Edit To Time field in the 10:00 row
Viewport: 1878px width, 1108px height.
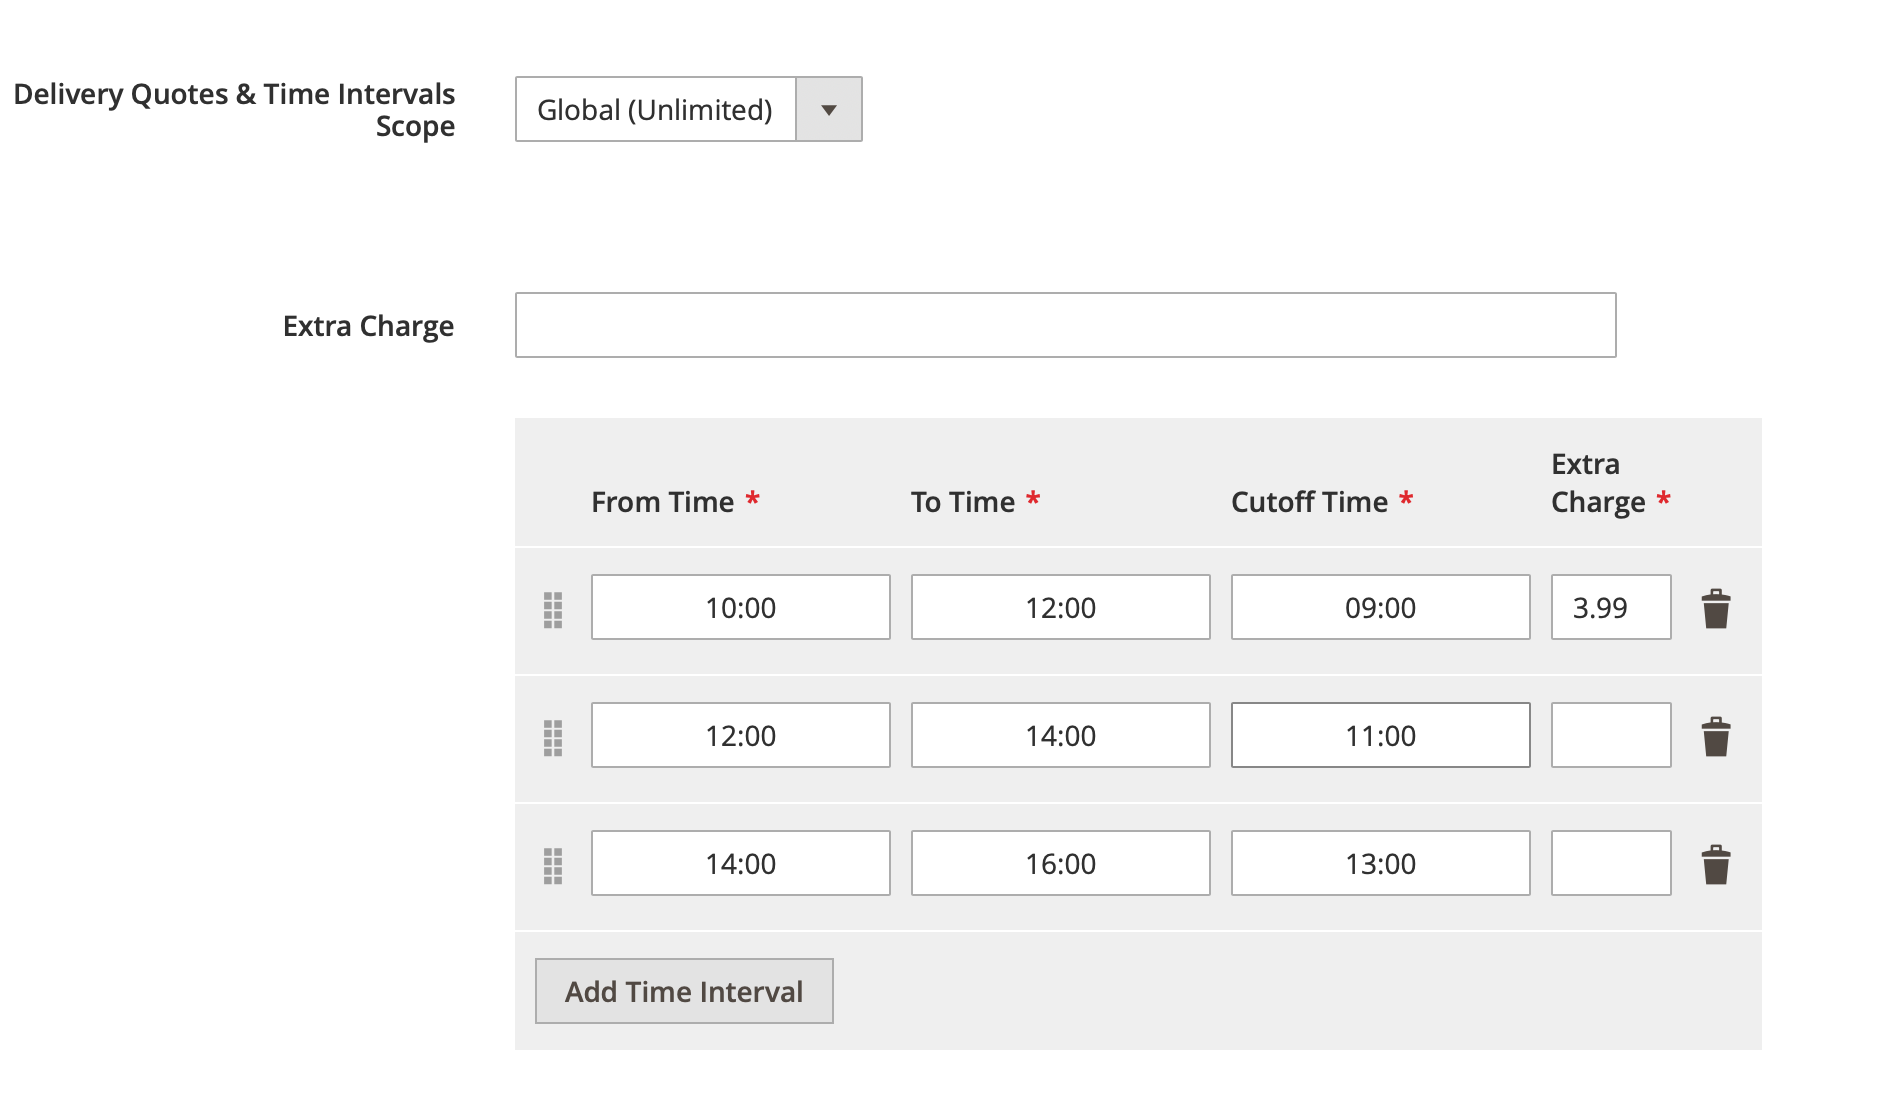point(1061,607)
